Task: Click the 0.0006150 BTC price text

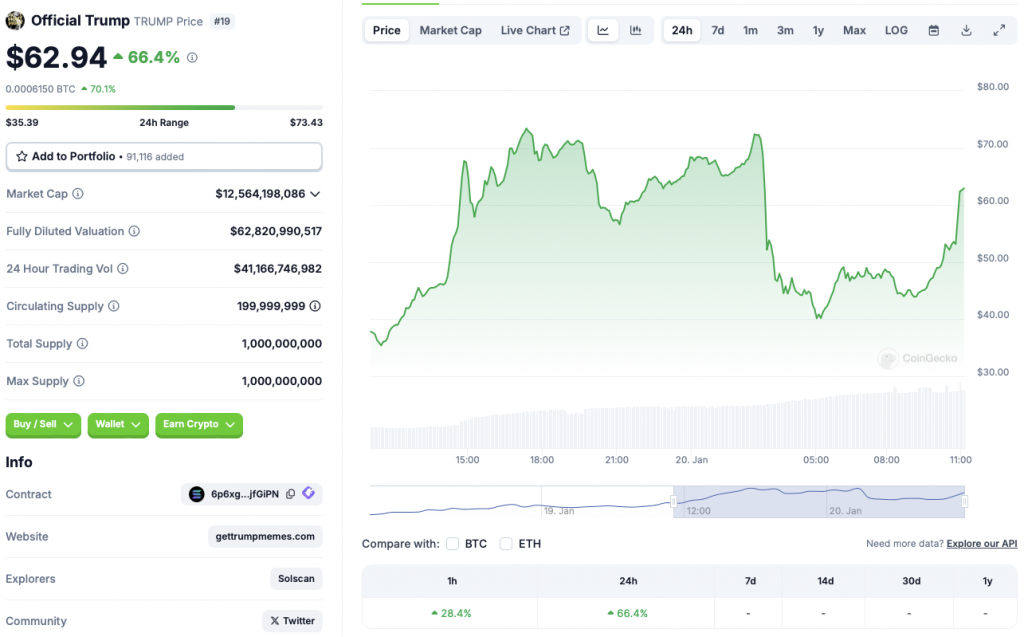Action: [x=40, y=89]
